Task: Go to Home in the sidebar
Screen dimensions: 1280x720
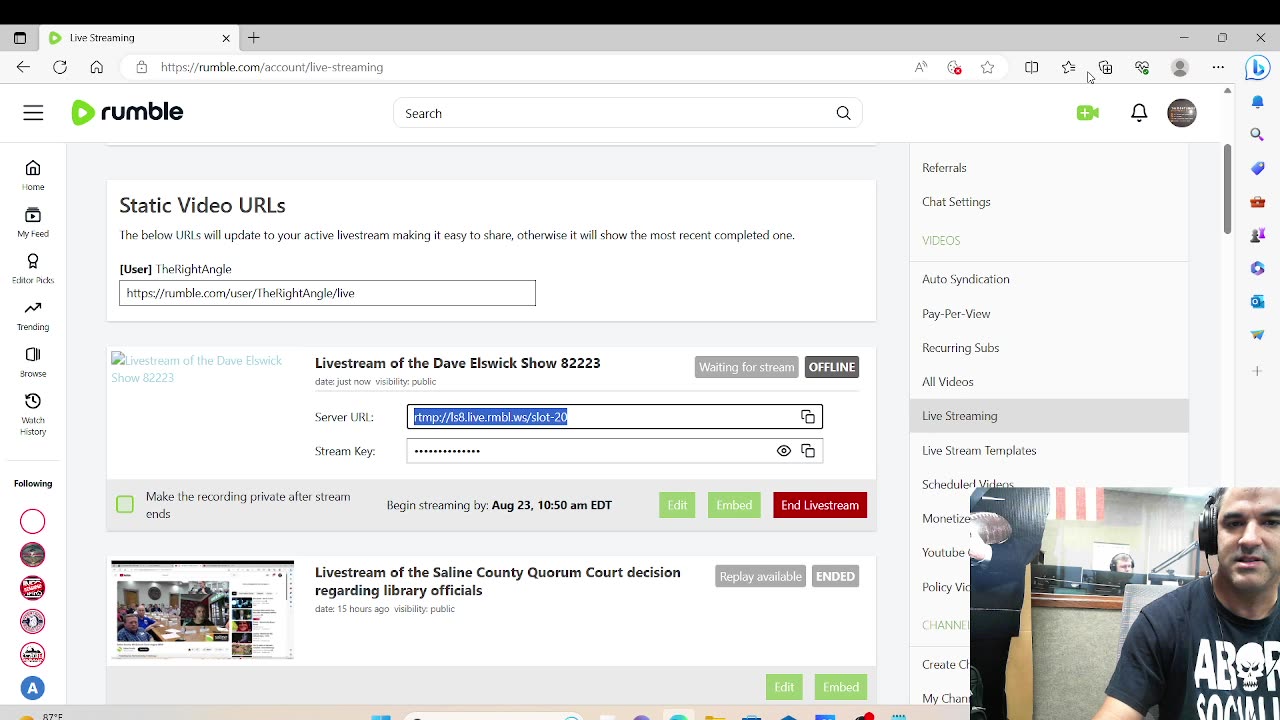Action: pos(33,174)
